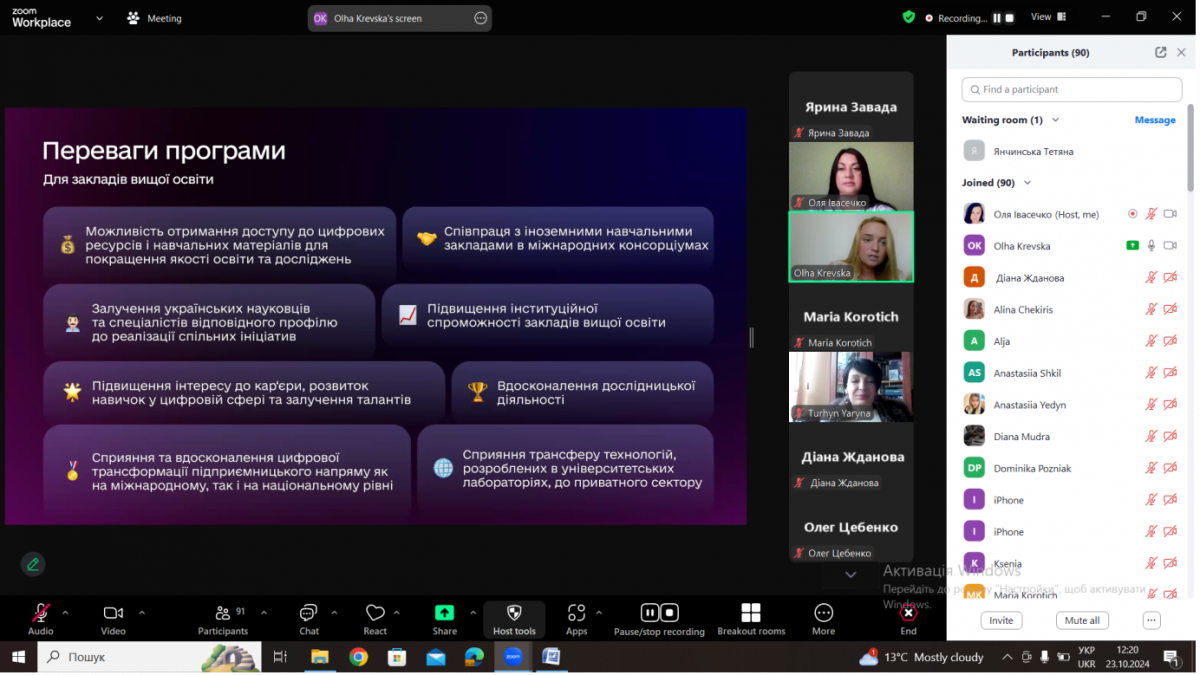Select Ksenia in participant list
Screen dimensions: 1200x675
[x=1067, y=564]
